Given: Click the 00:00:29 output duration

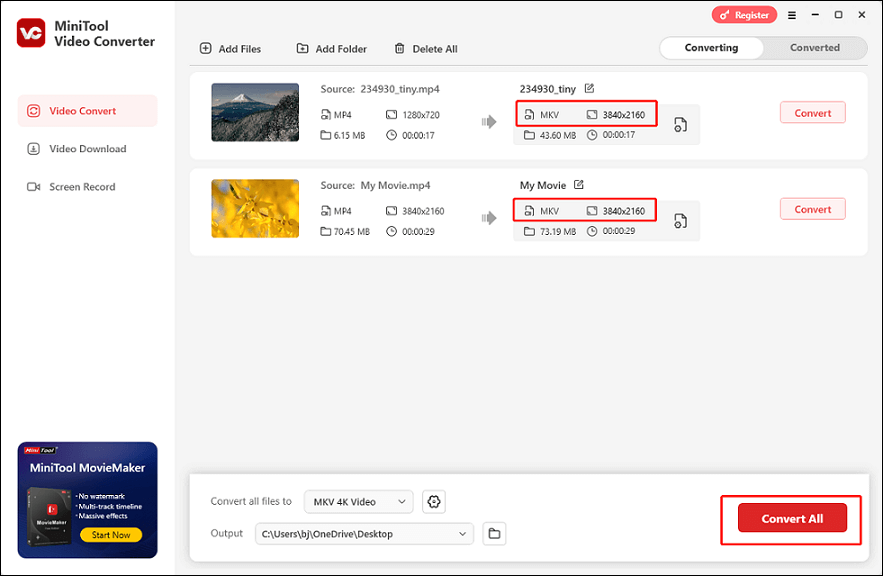Looking at the screenshot, I should [x=611, y=231].
